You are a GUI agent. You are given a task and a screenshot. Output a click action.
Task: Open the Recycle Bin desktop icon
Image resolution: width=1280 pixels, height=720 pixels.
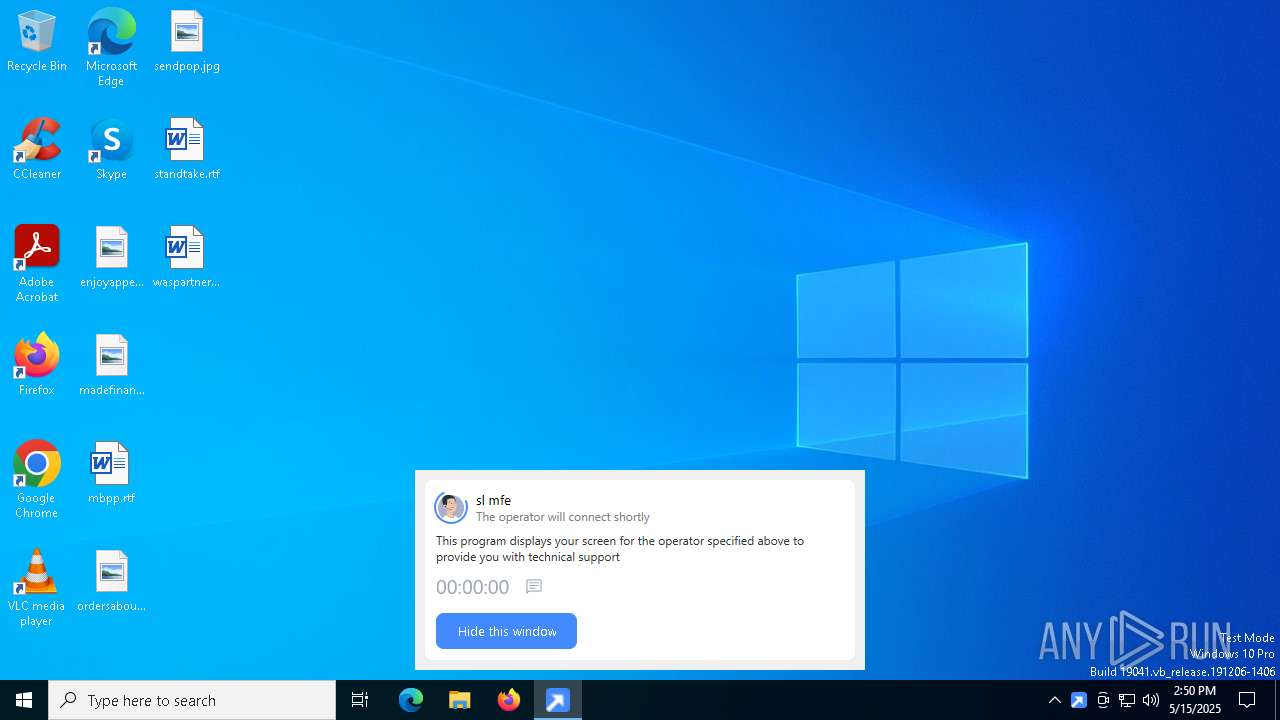pyautogui.click(x=37, y=42)
